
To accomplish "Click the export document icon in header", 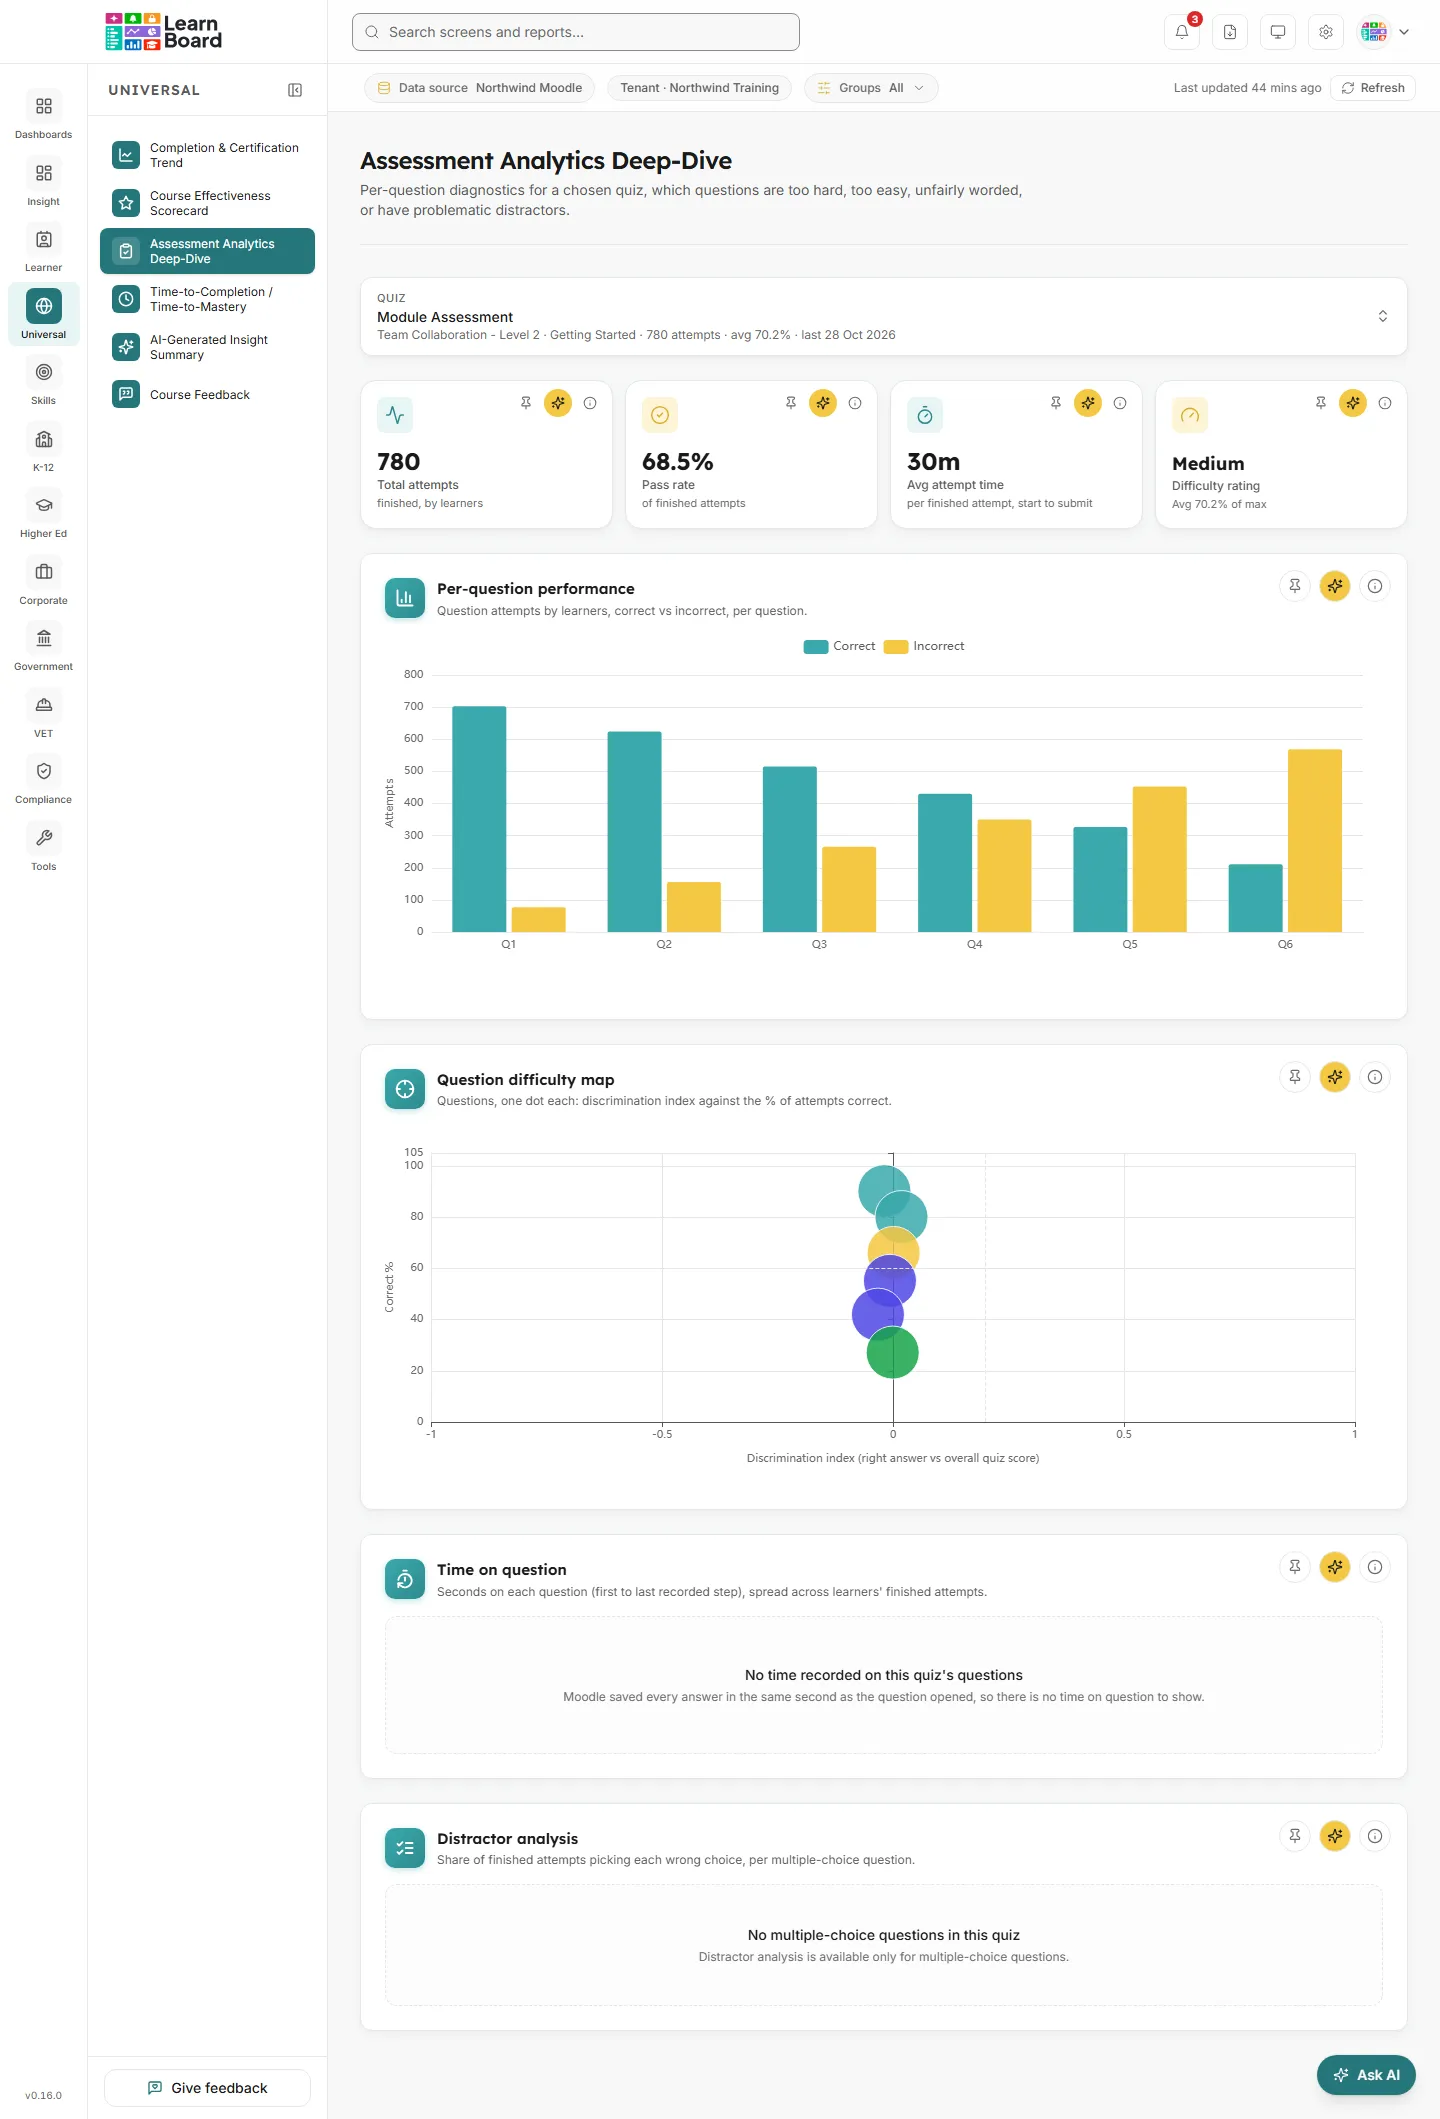I will click(x=1230, y=32).
